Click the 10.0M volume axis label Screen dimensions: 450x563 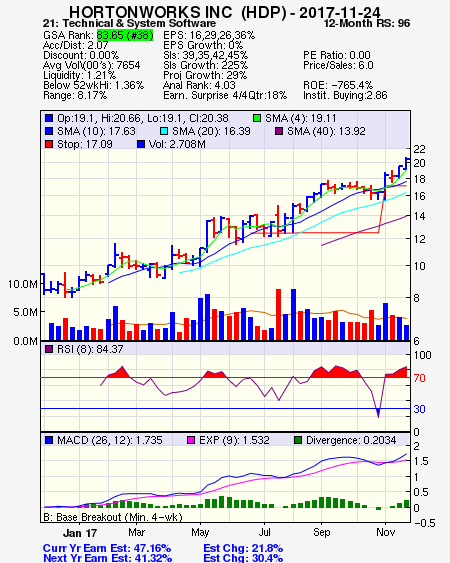click(23, 284)
